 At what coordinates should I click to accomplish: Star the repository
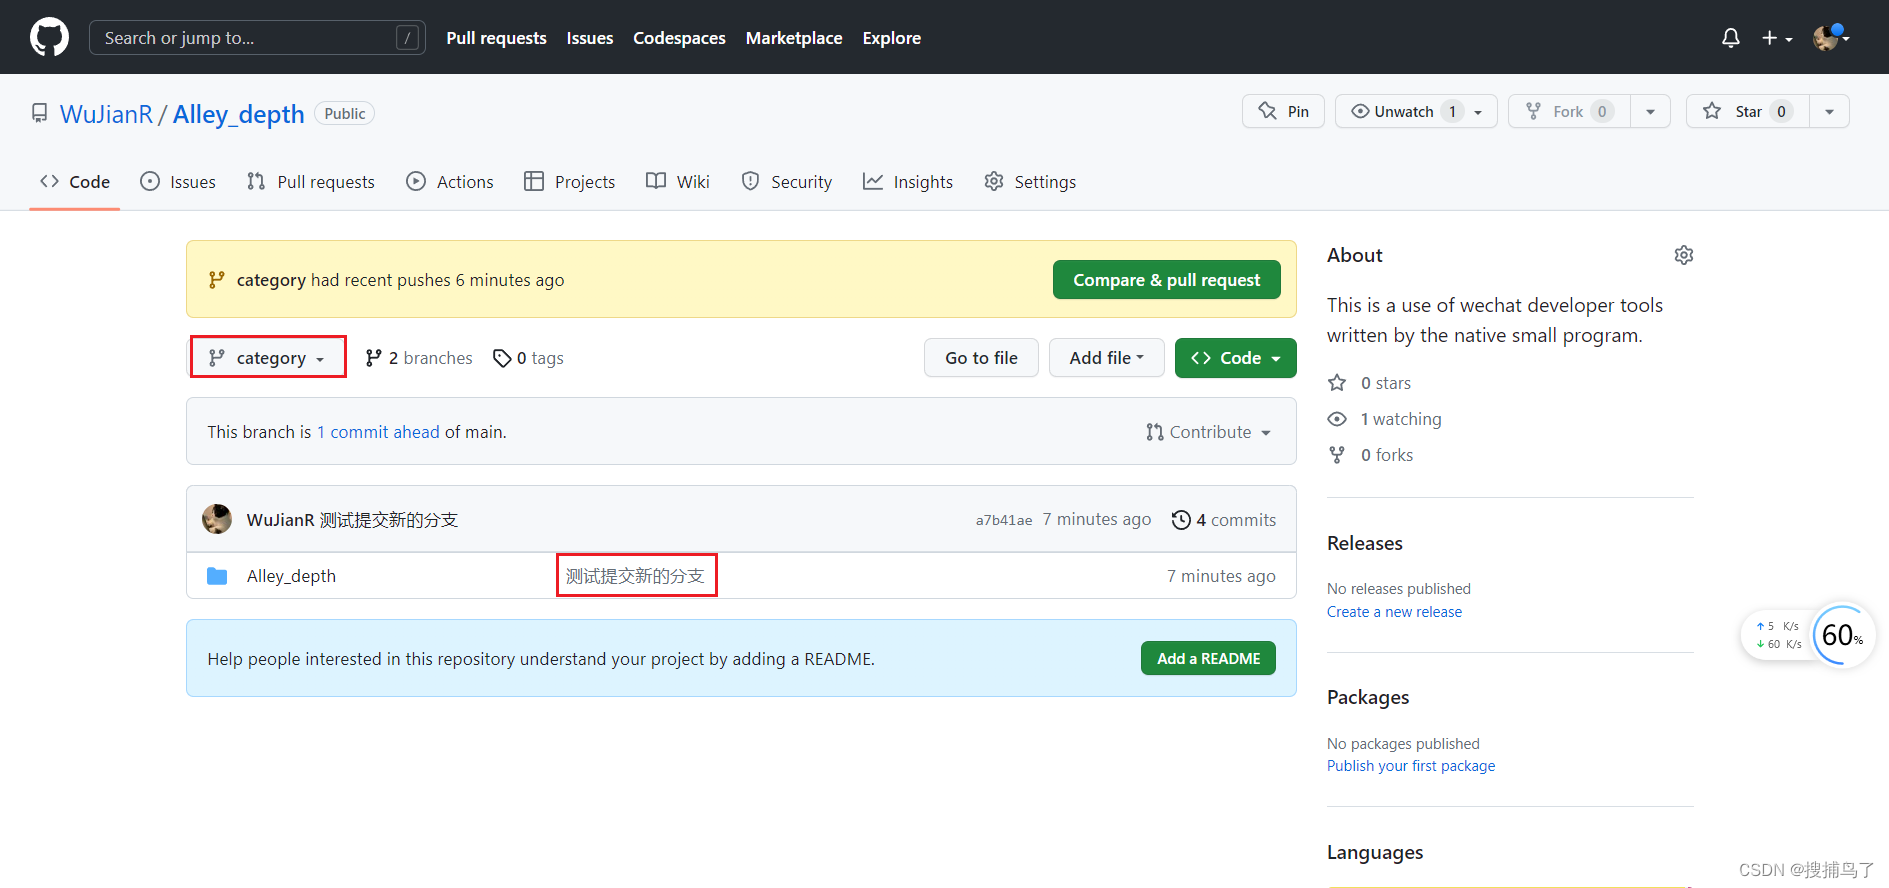point(1748,111)
